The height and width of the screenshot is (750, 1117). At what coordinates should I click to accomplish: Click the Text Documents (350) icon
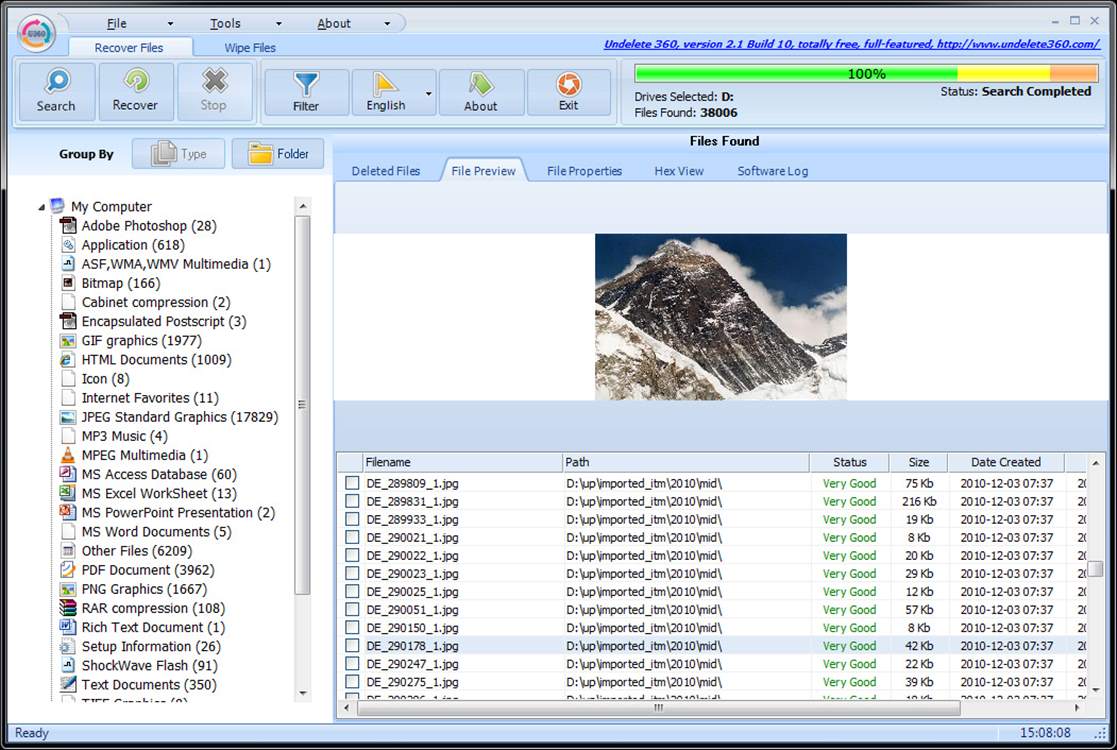pos(68,684)
